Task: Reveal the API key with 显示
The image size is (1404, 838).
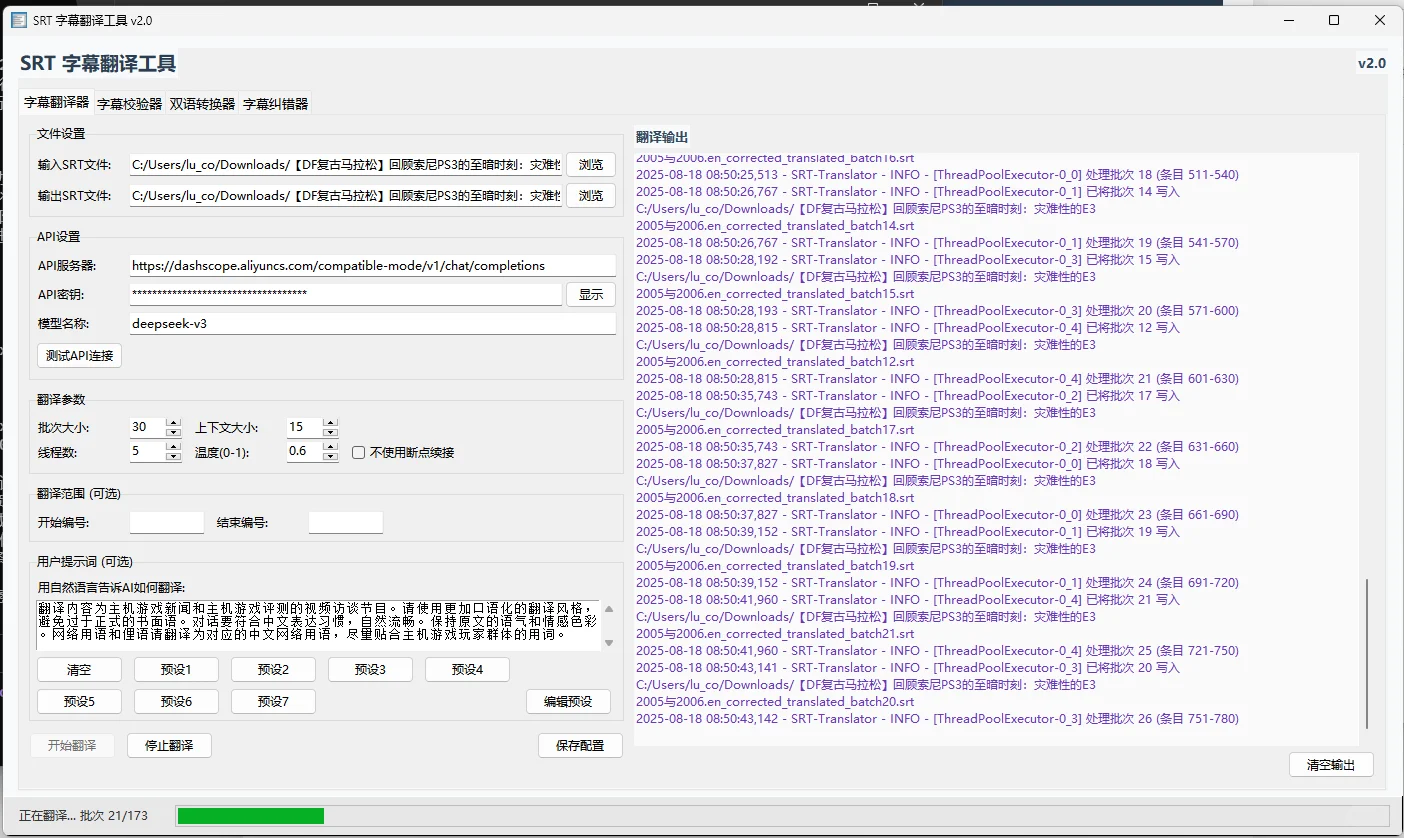Action: click(x=591, y=294)
